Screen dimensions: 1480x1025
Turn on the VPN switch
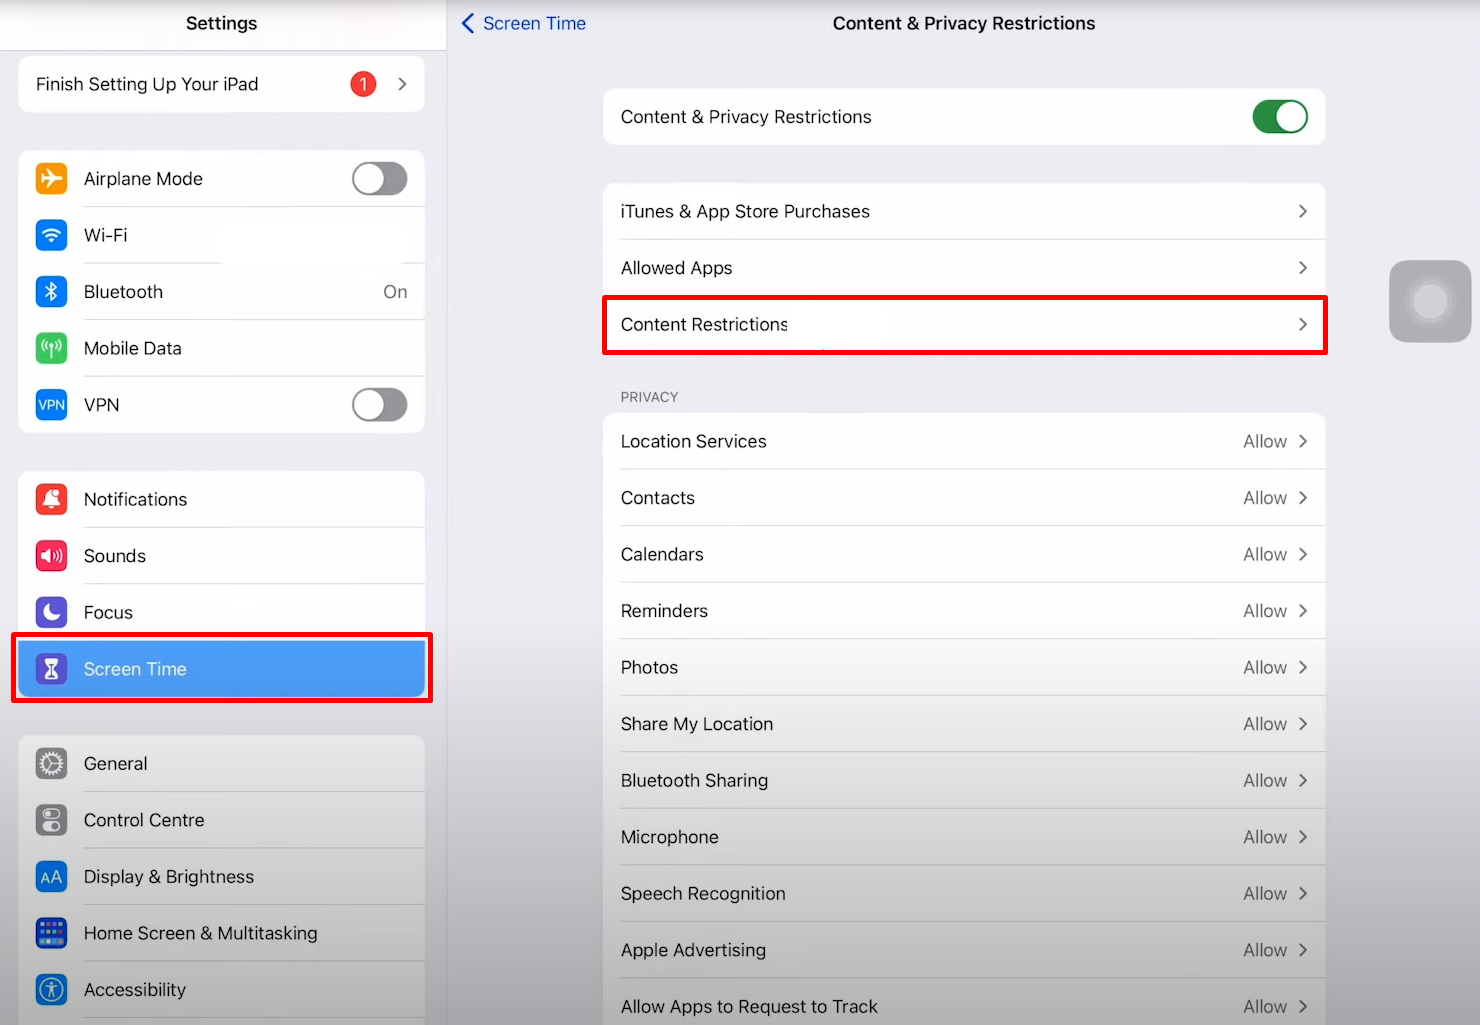coord(379,405)
